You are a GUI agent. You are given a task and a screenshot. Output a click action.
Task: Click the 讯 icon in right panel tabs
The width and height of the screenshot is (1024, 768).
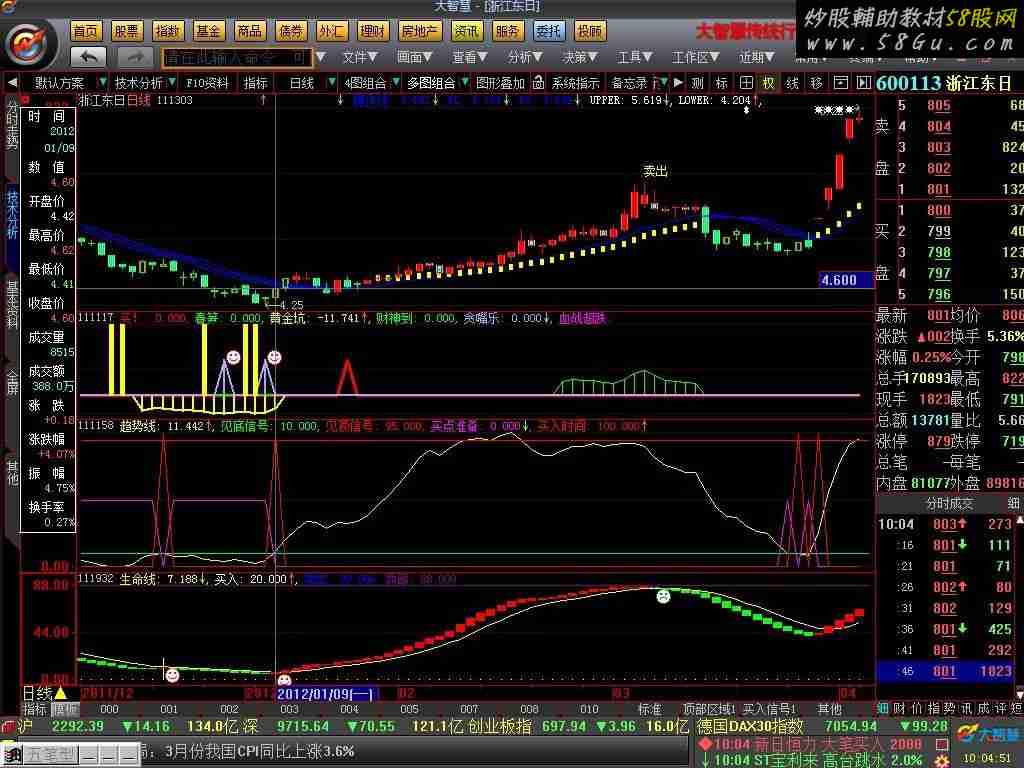tap(966, 708)
